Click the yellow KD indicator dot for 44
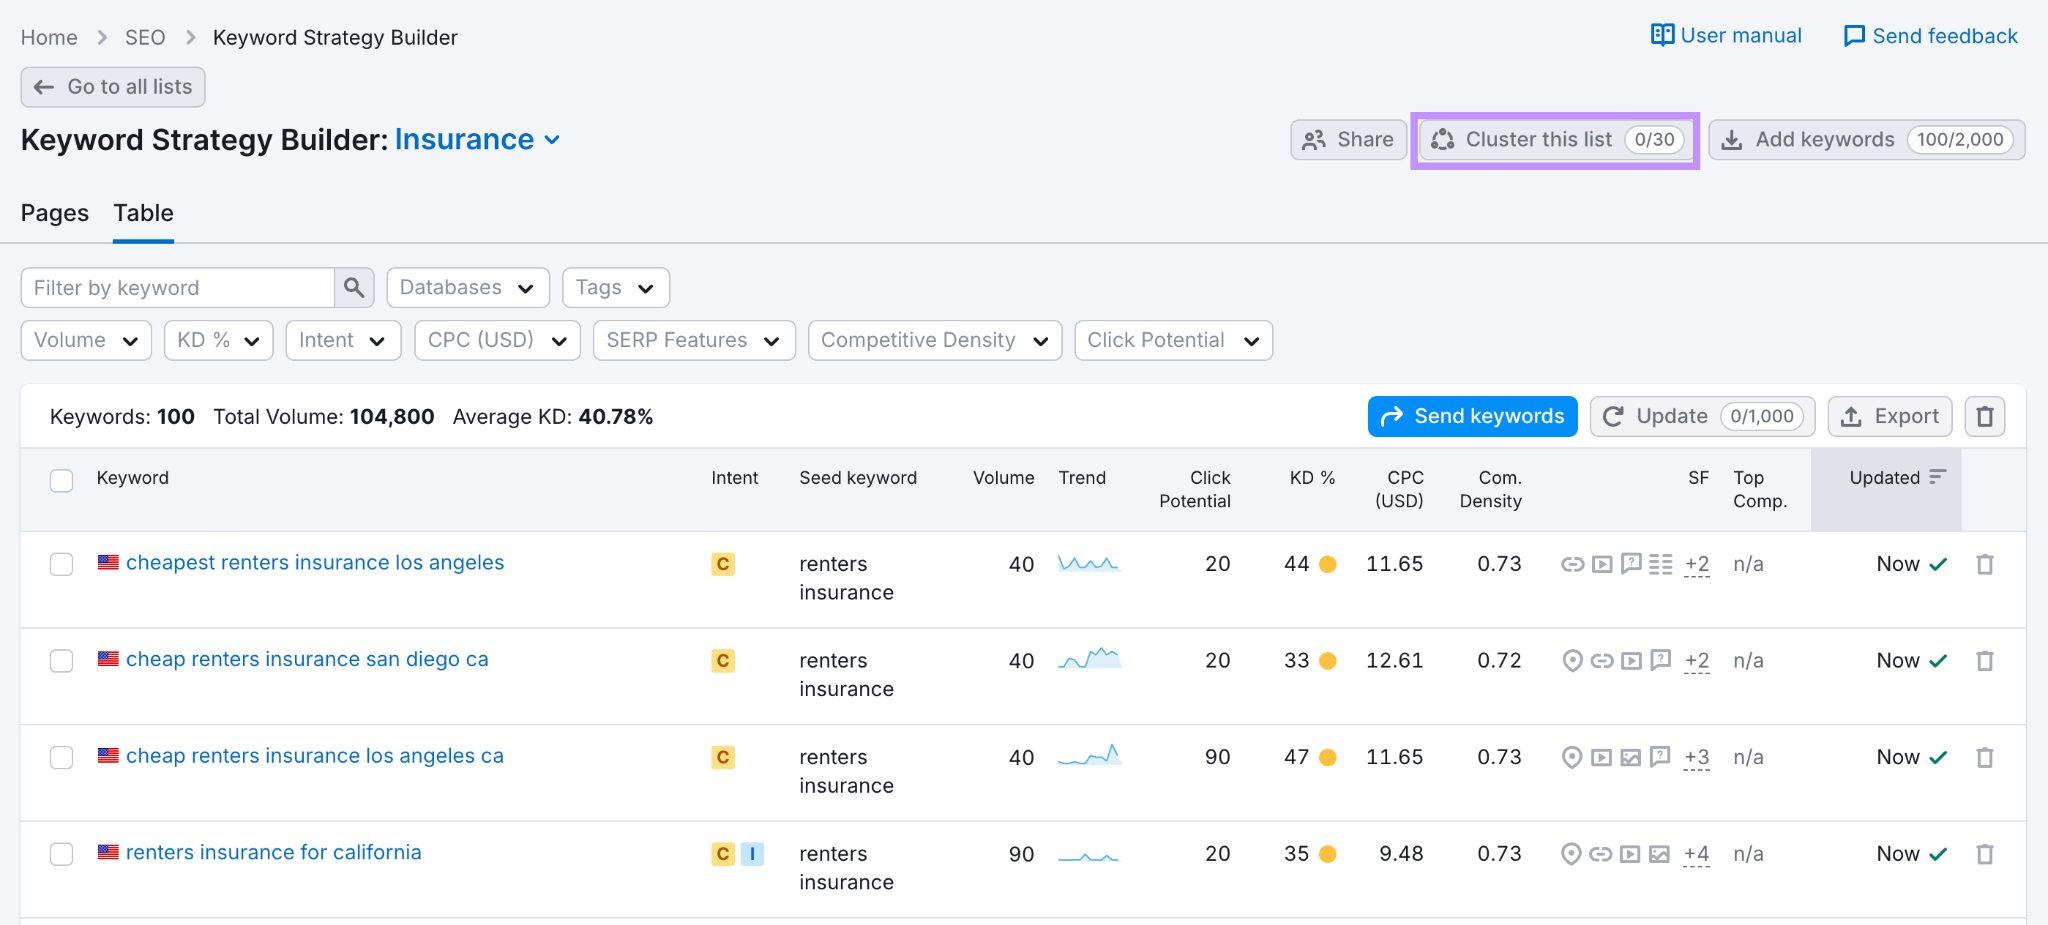Screen dimensions: 2048x925 1328,565
